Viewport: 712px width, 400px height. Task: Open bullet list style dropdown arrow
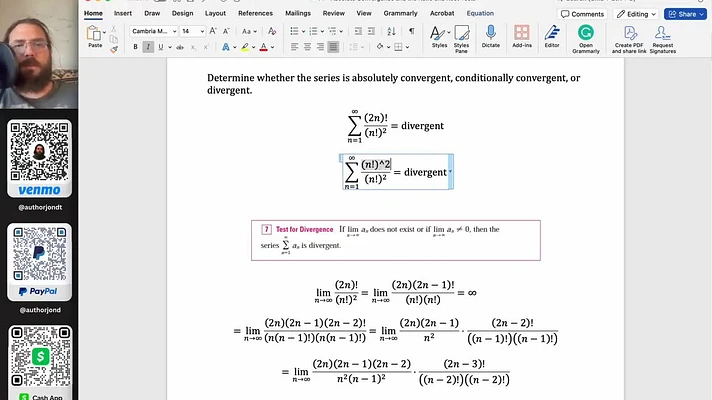pos(303,31)
